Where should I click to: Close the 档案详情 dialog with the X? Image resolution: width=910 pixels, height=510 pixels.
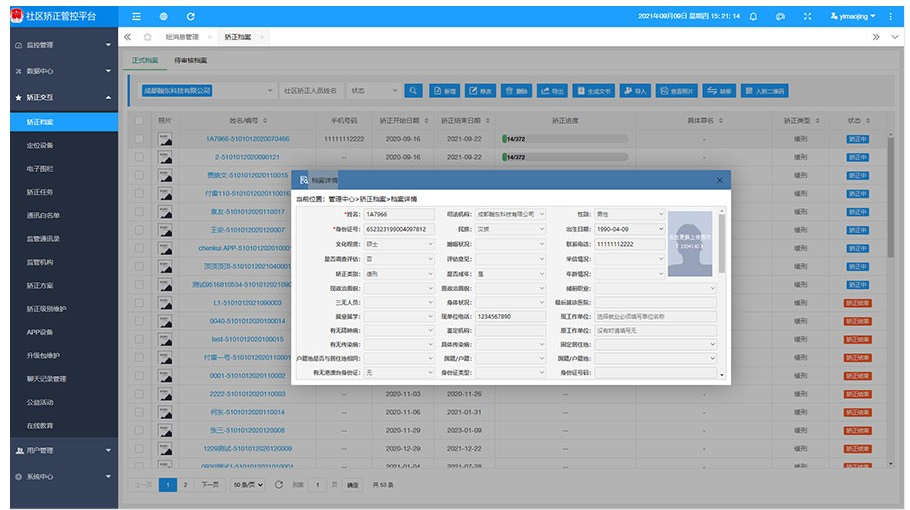[720, 180]
